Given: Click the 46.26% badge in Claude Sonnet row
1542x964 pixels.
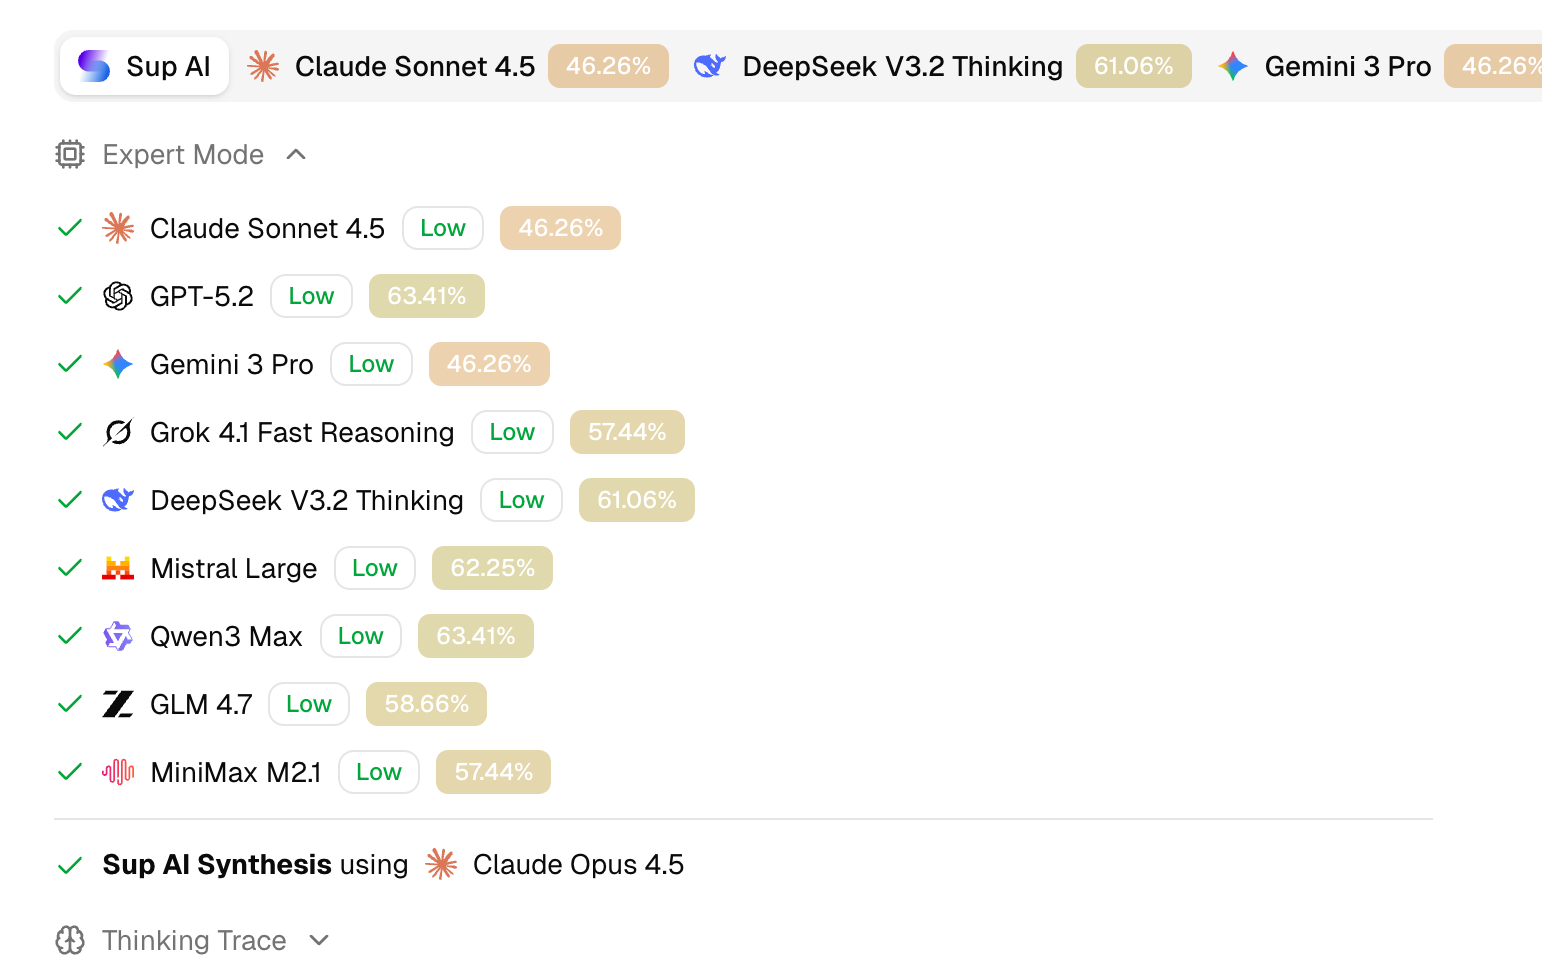Looking at the screenshot, I should pyautogui.click(x=560, y=228).
